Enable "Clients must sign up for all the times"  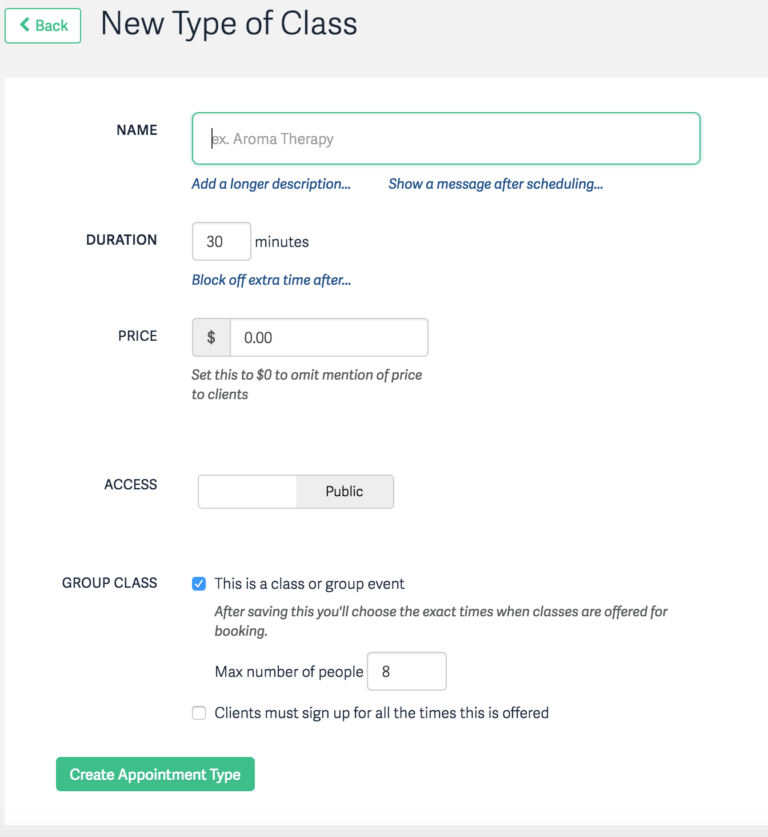pos(199,712)
